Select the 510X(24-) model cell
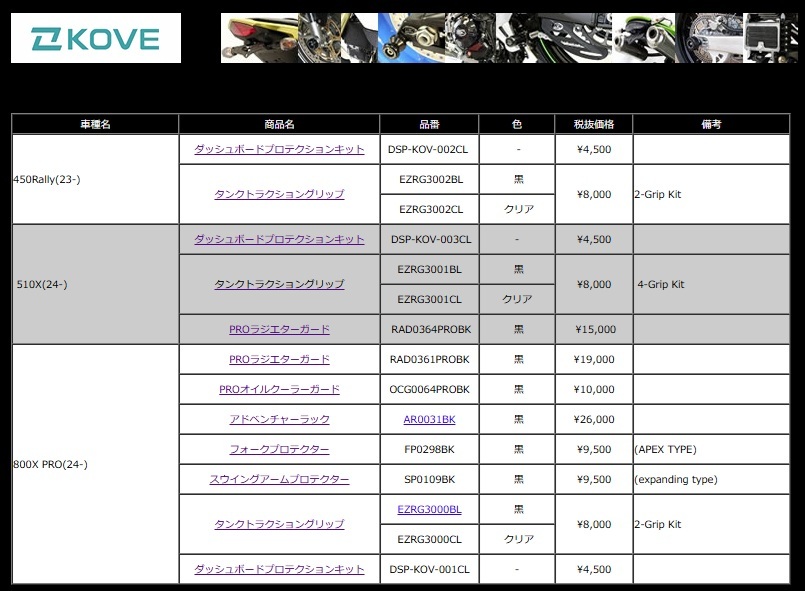This screenshot has width=805, height=591. tap(95, 284)
